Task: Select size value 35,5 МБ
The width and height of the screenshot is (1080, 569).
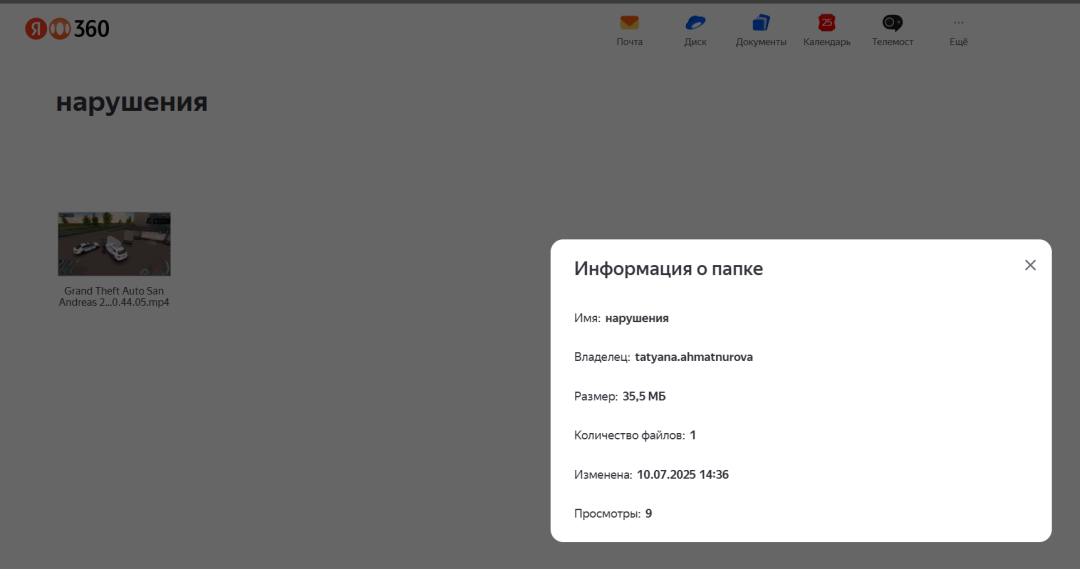Action: point(644,396)
